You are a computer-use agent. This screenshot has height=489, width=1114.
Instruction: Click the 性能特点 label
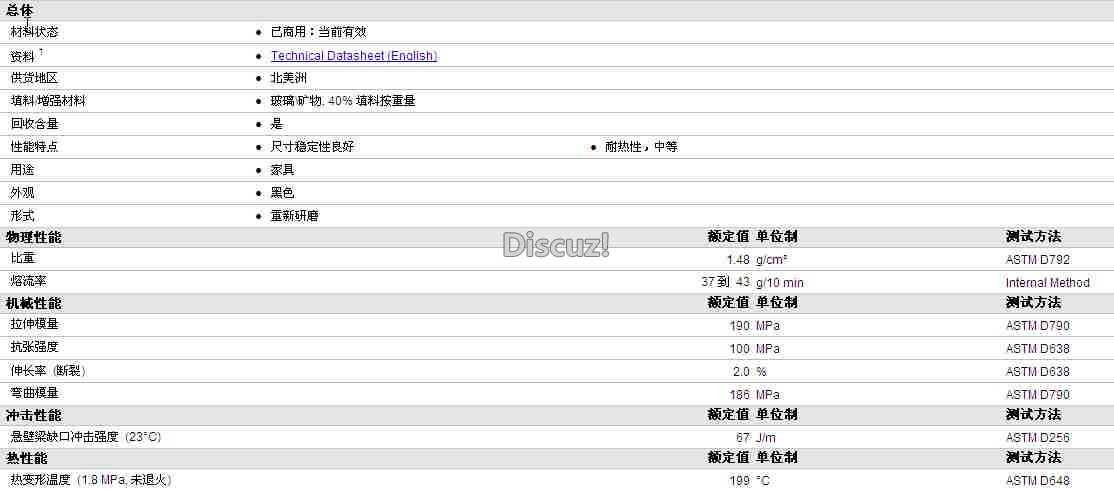pyautogui.click(x=34, y=147)
